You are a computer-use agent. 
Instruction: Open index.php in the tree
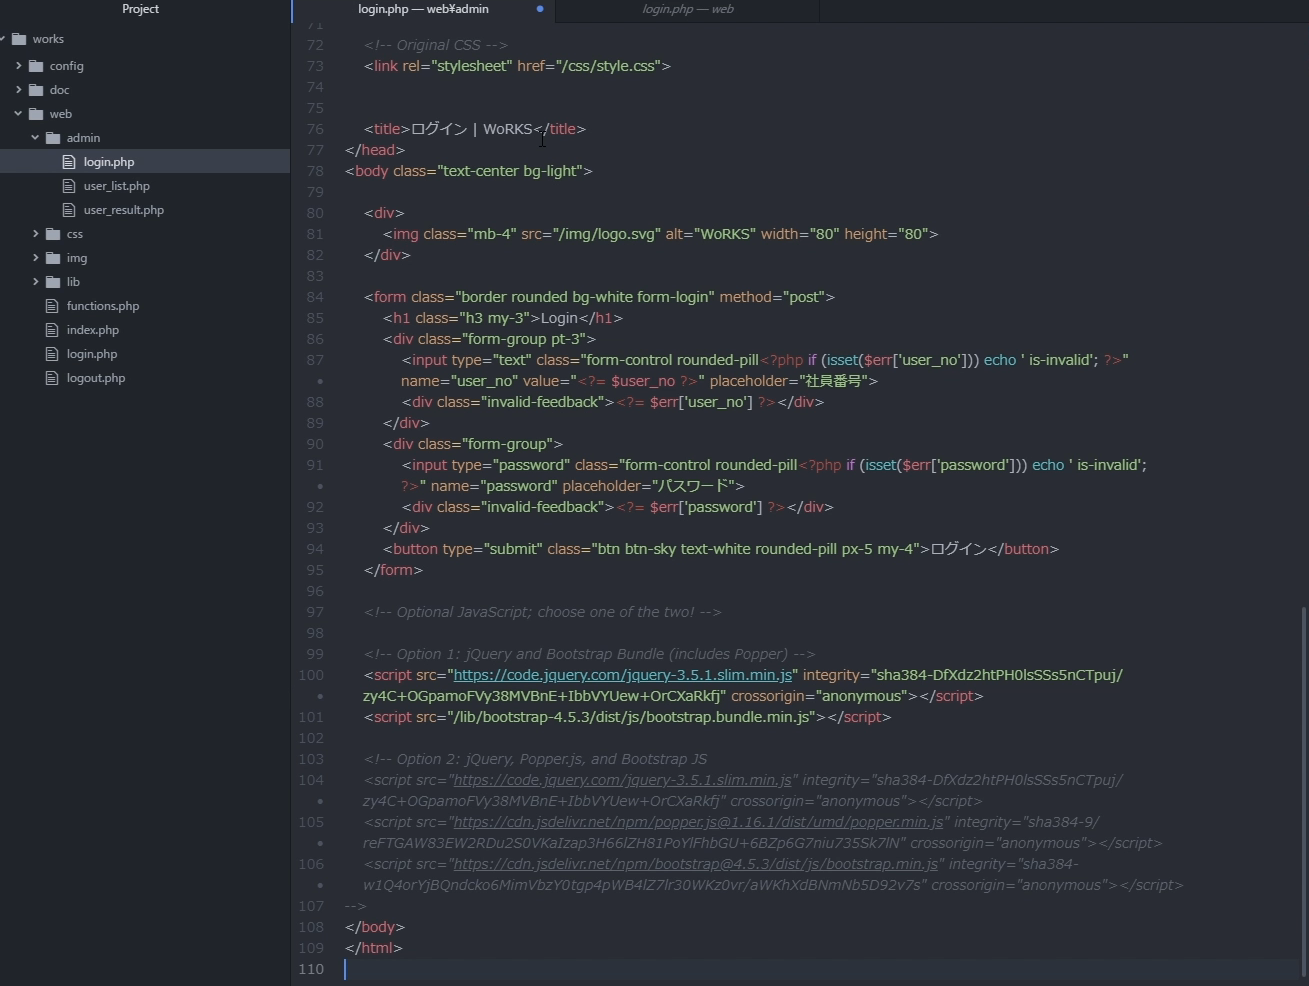[93, 330]
